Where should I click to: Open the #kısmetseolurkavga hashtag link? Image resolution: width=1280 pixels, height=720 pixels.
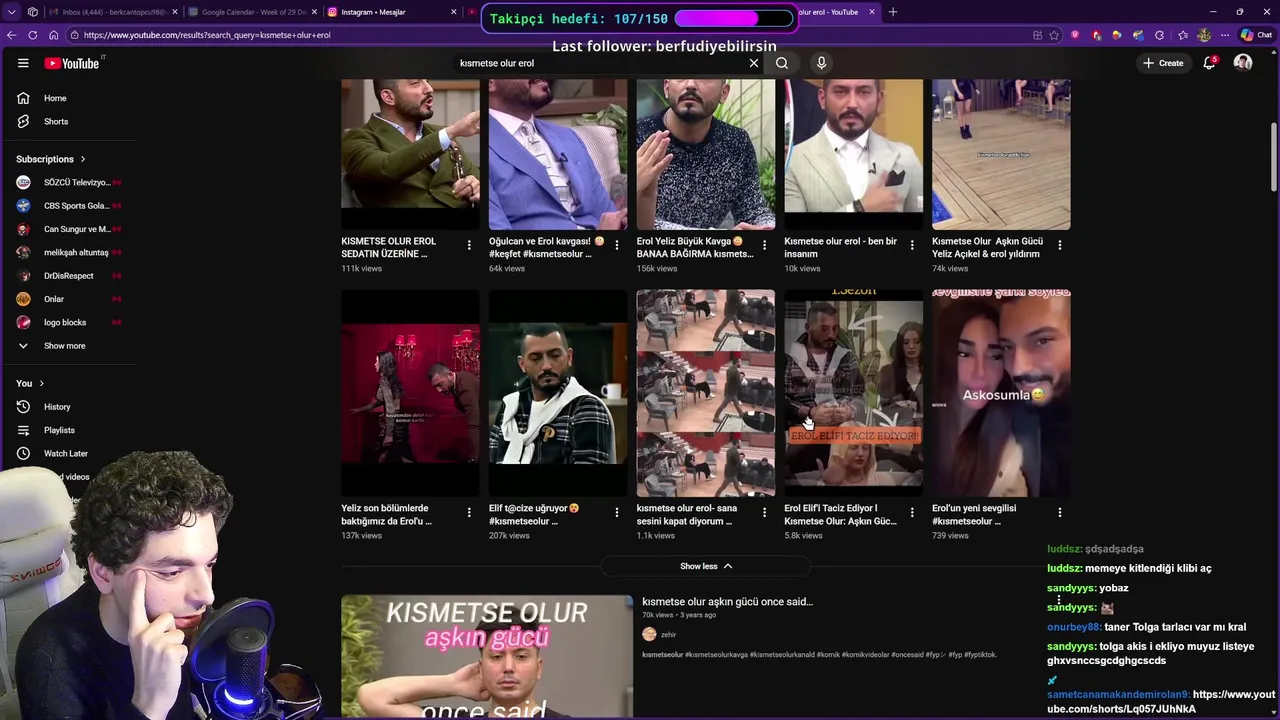coord(716,655)
